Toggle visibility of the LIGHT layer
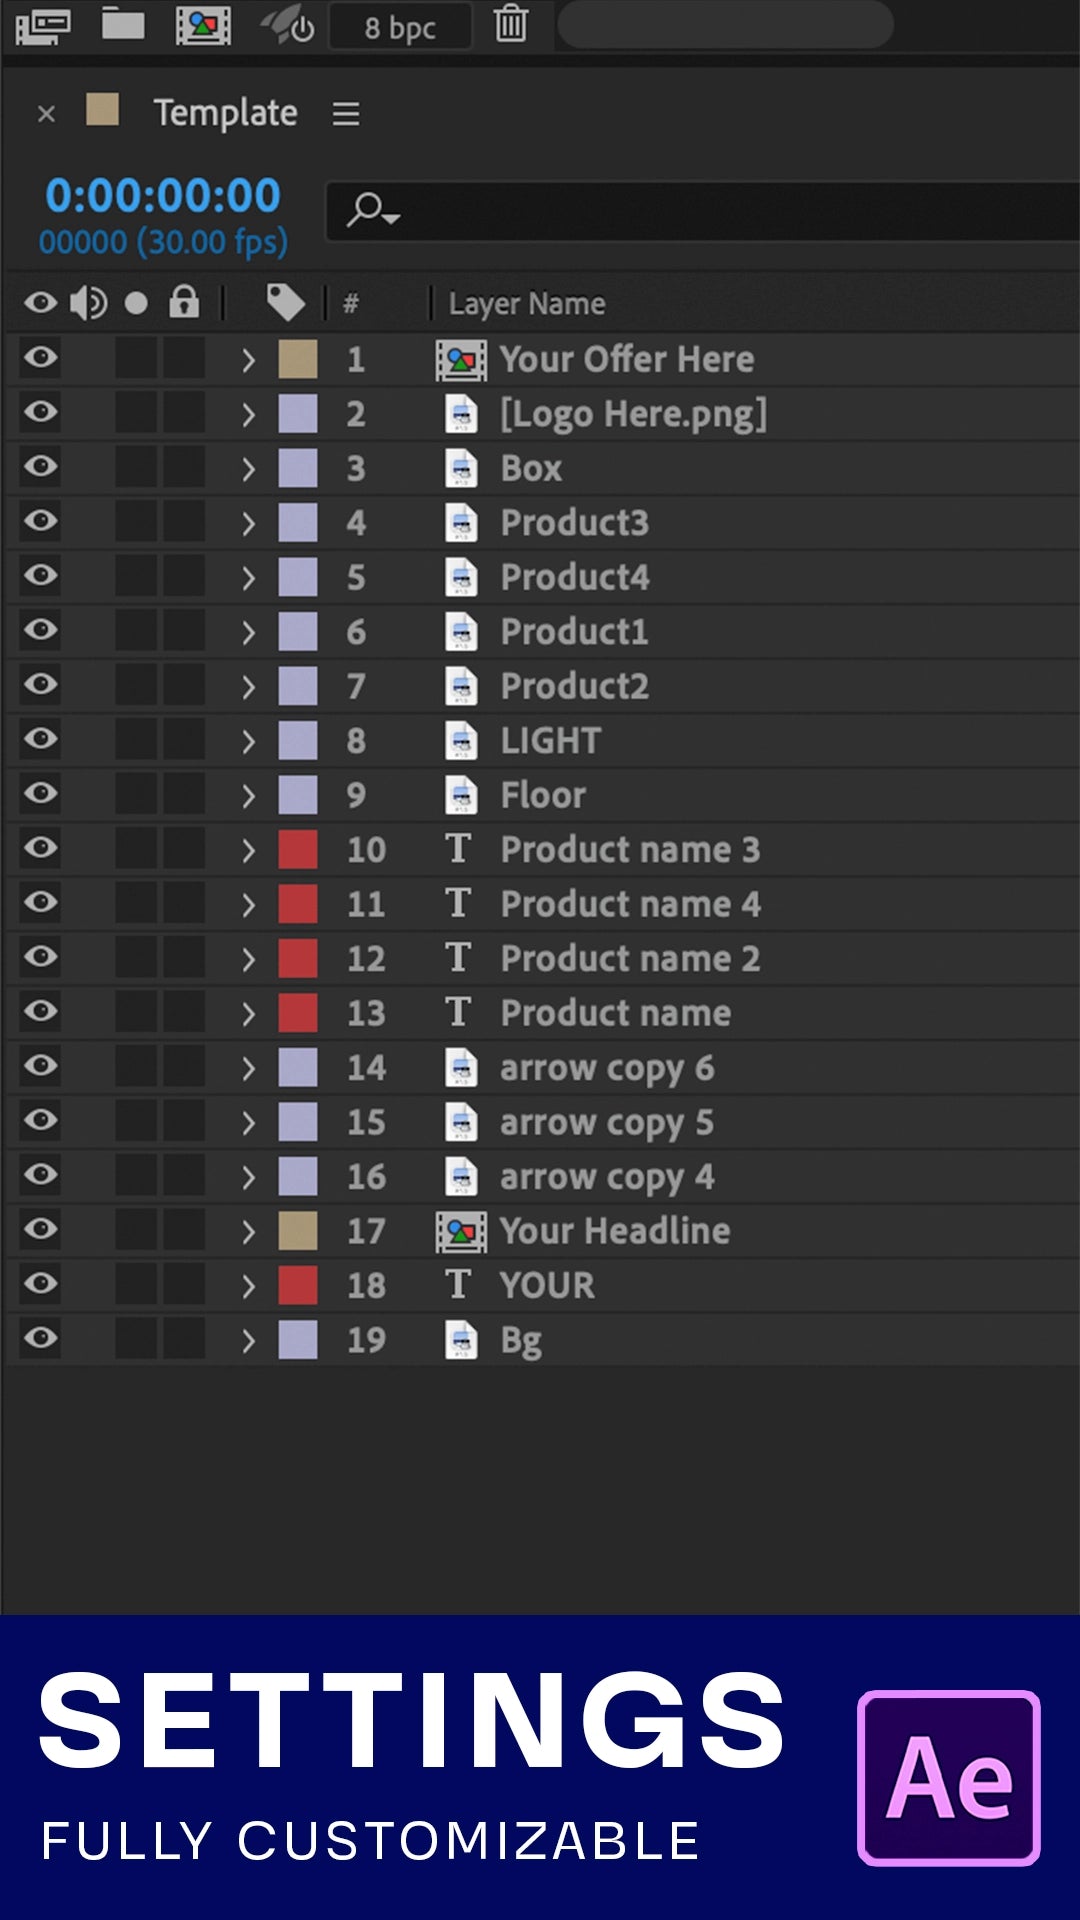The width and height of the screenshot is (1080, 1920). click(41, 739)
